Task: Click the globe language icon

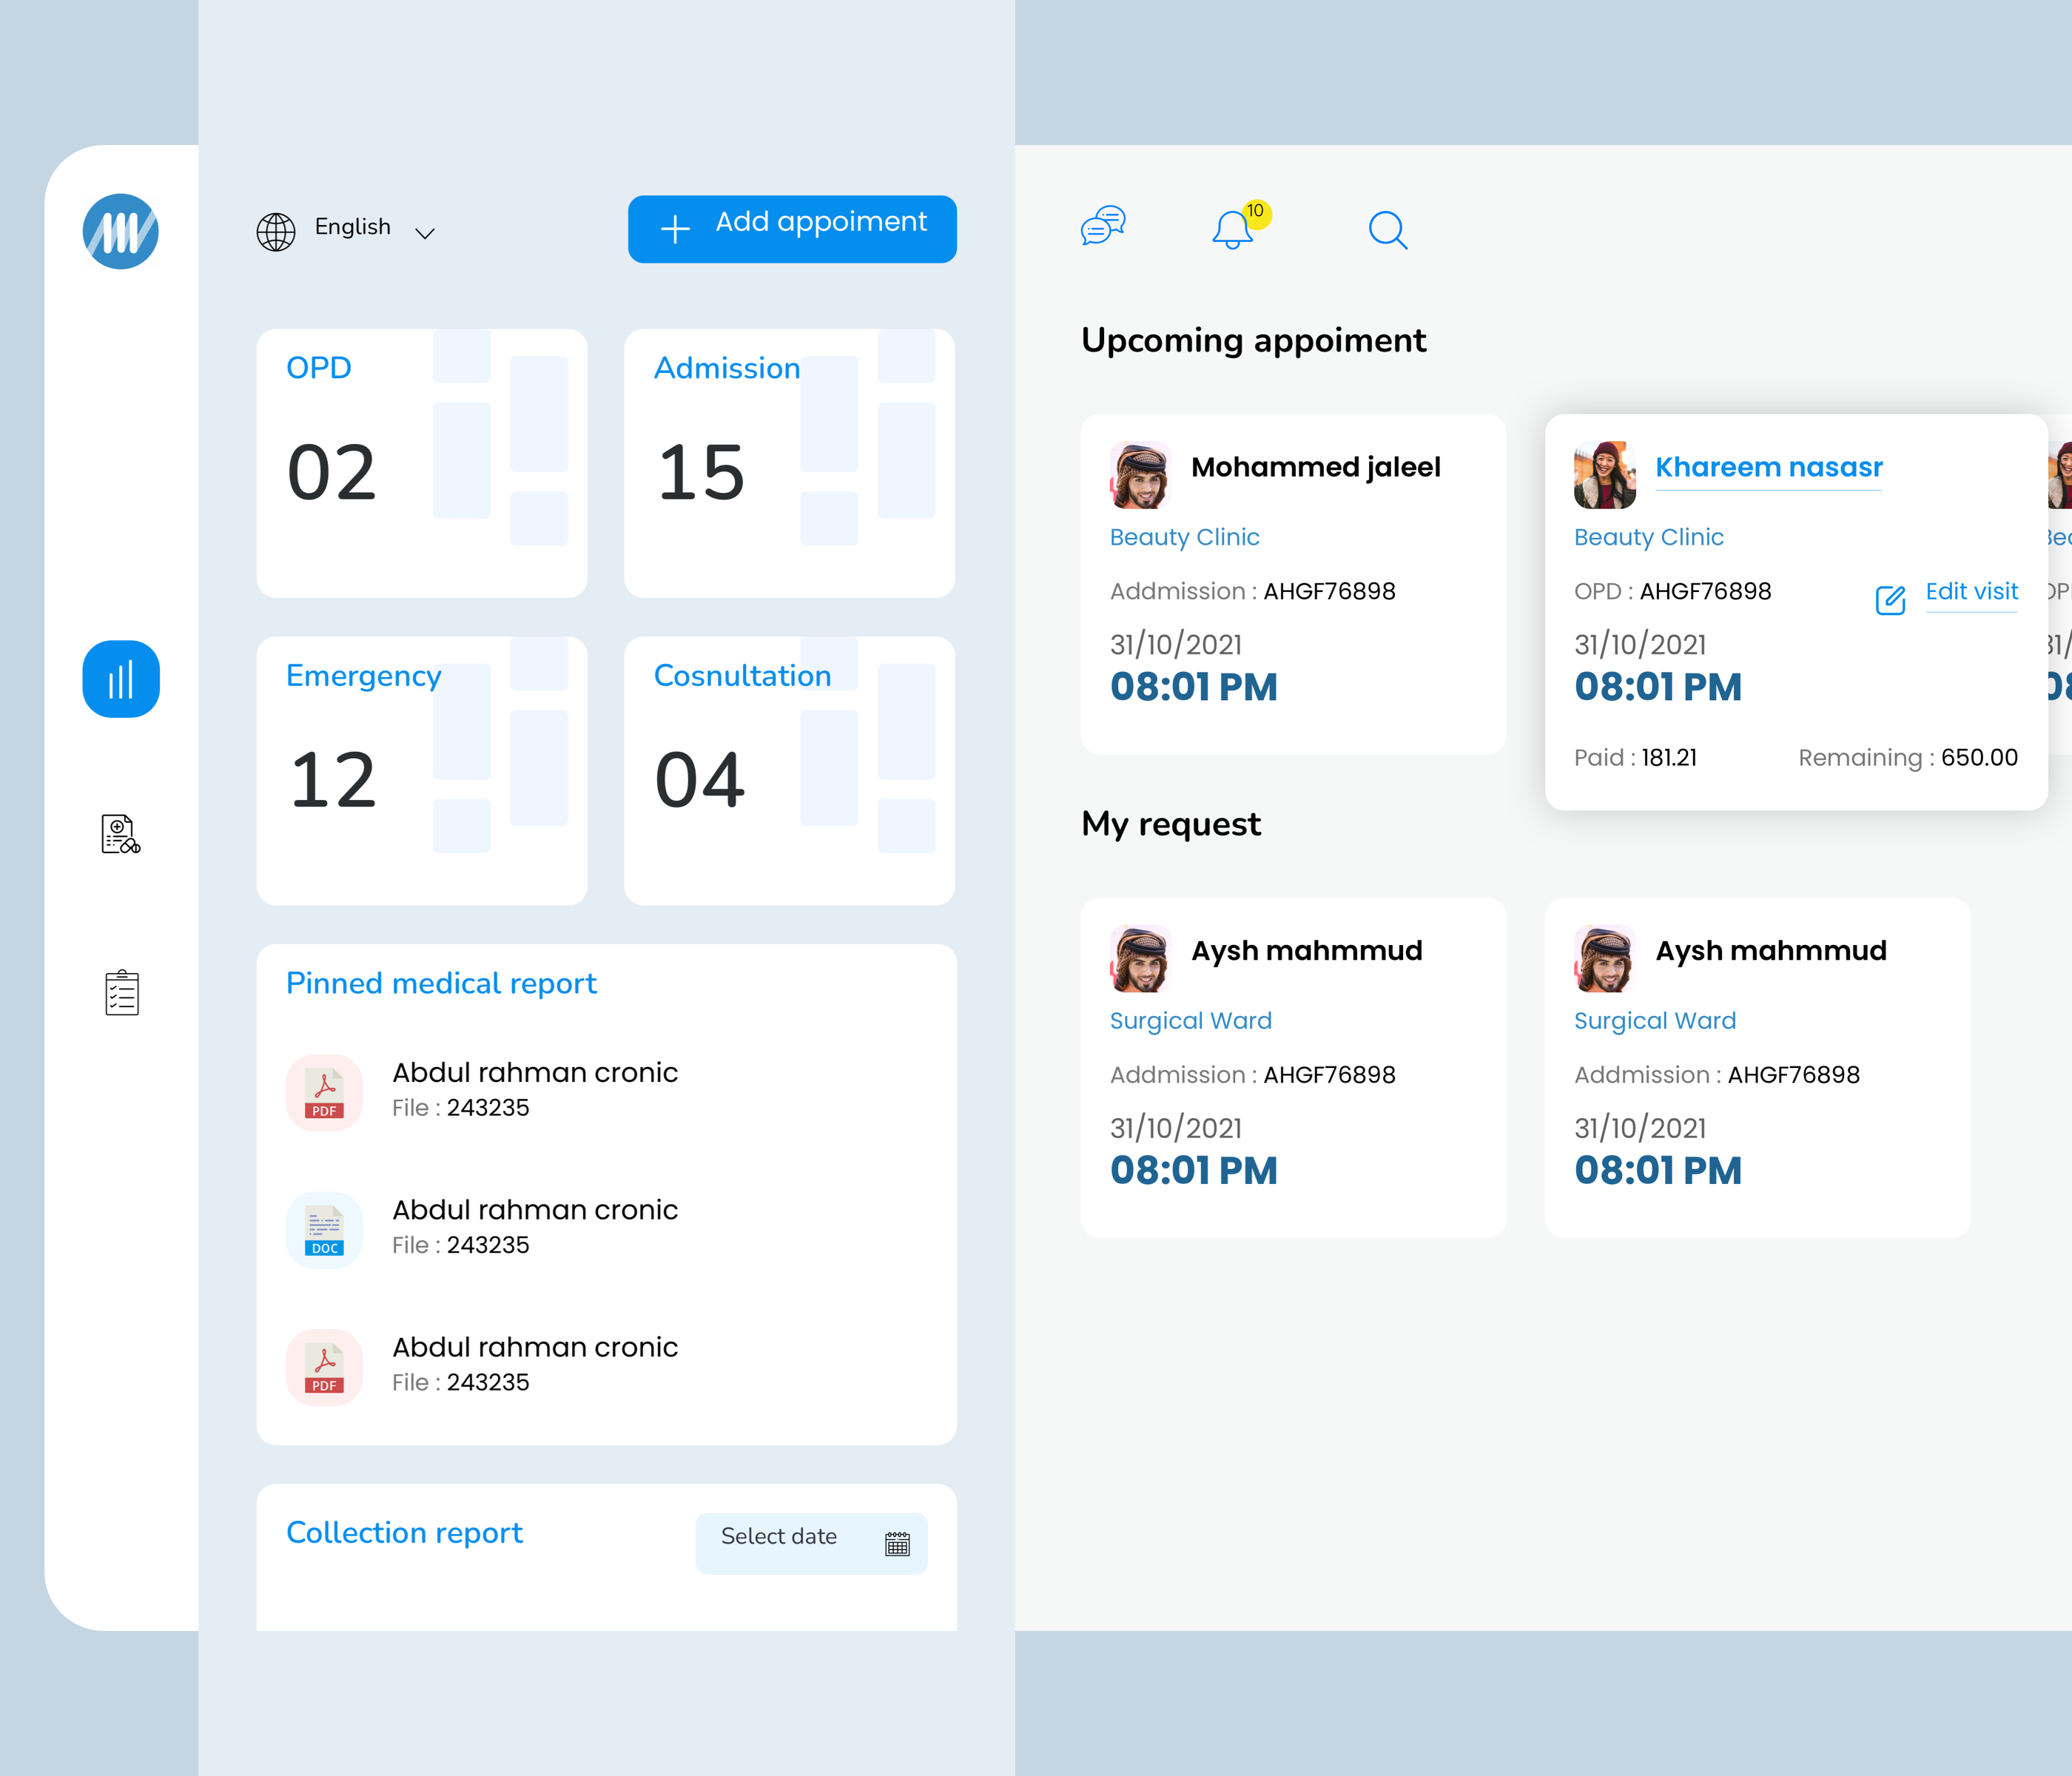Action: [276, 231]
